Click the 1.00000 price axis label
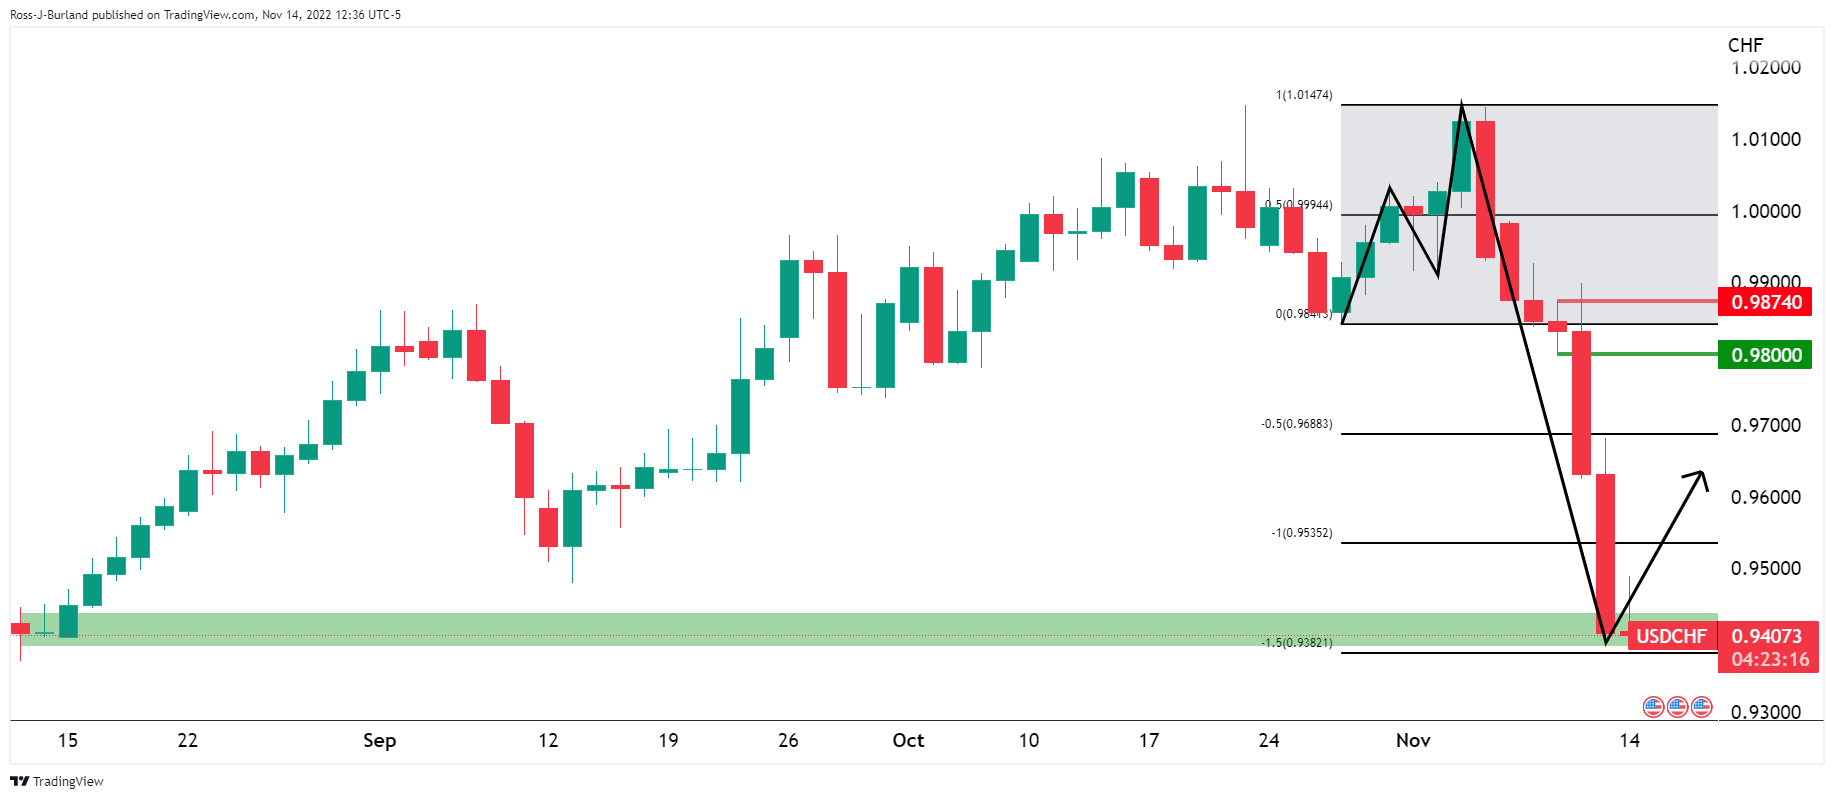This screenshot has height=799, width=1834. click(x=1765, y=211)
